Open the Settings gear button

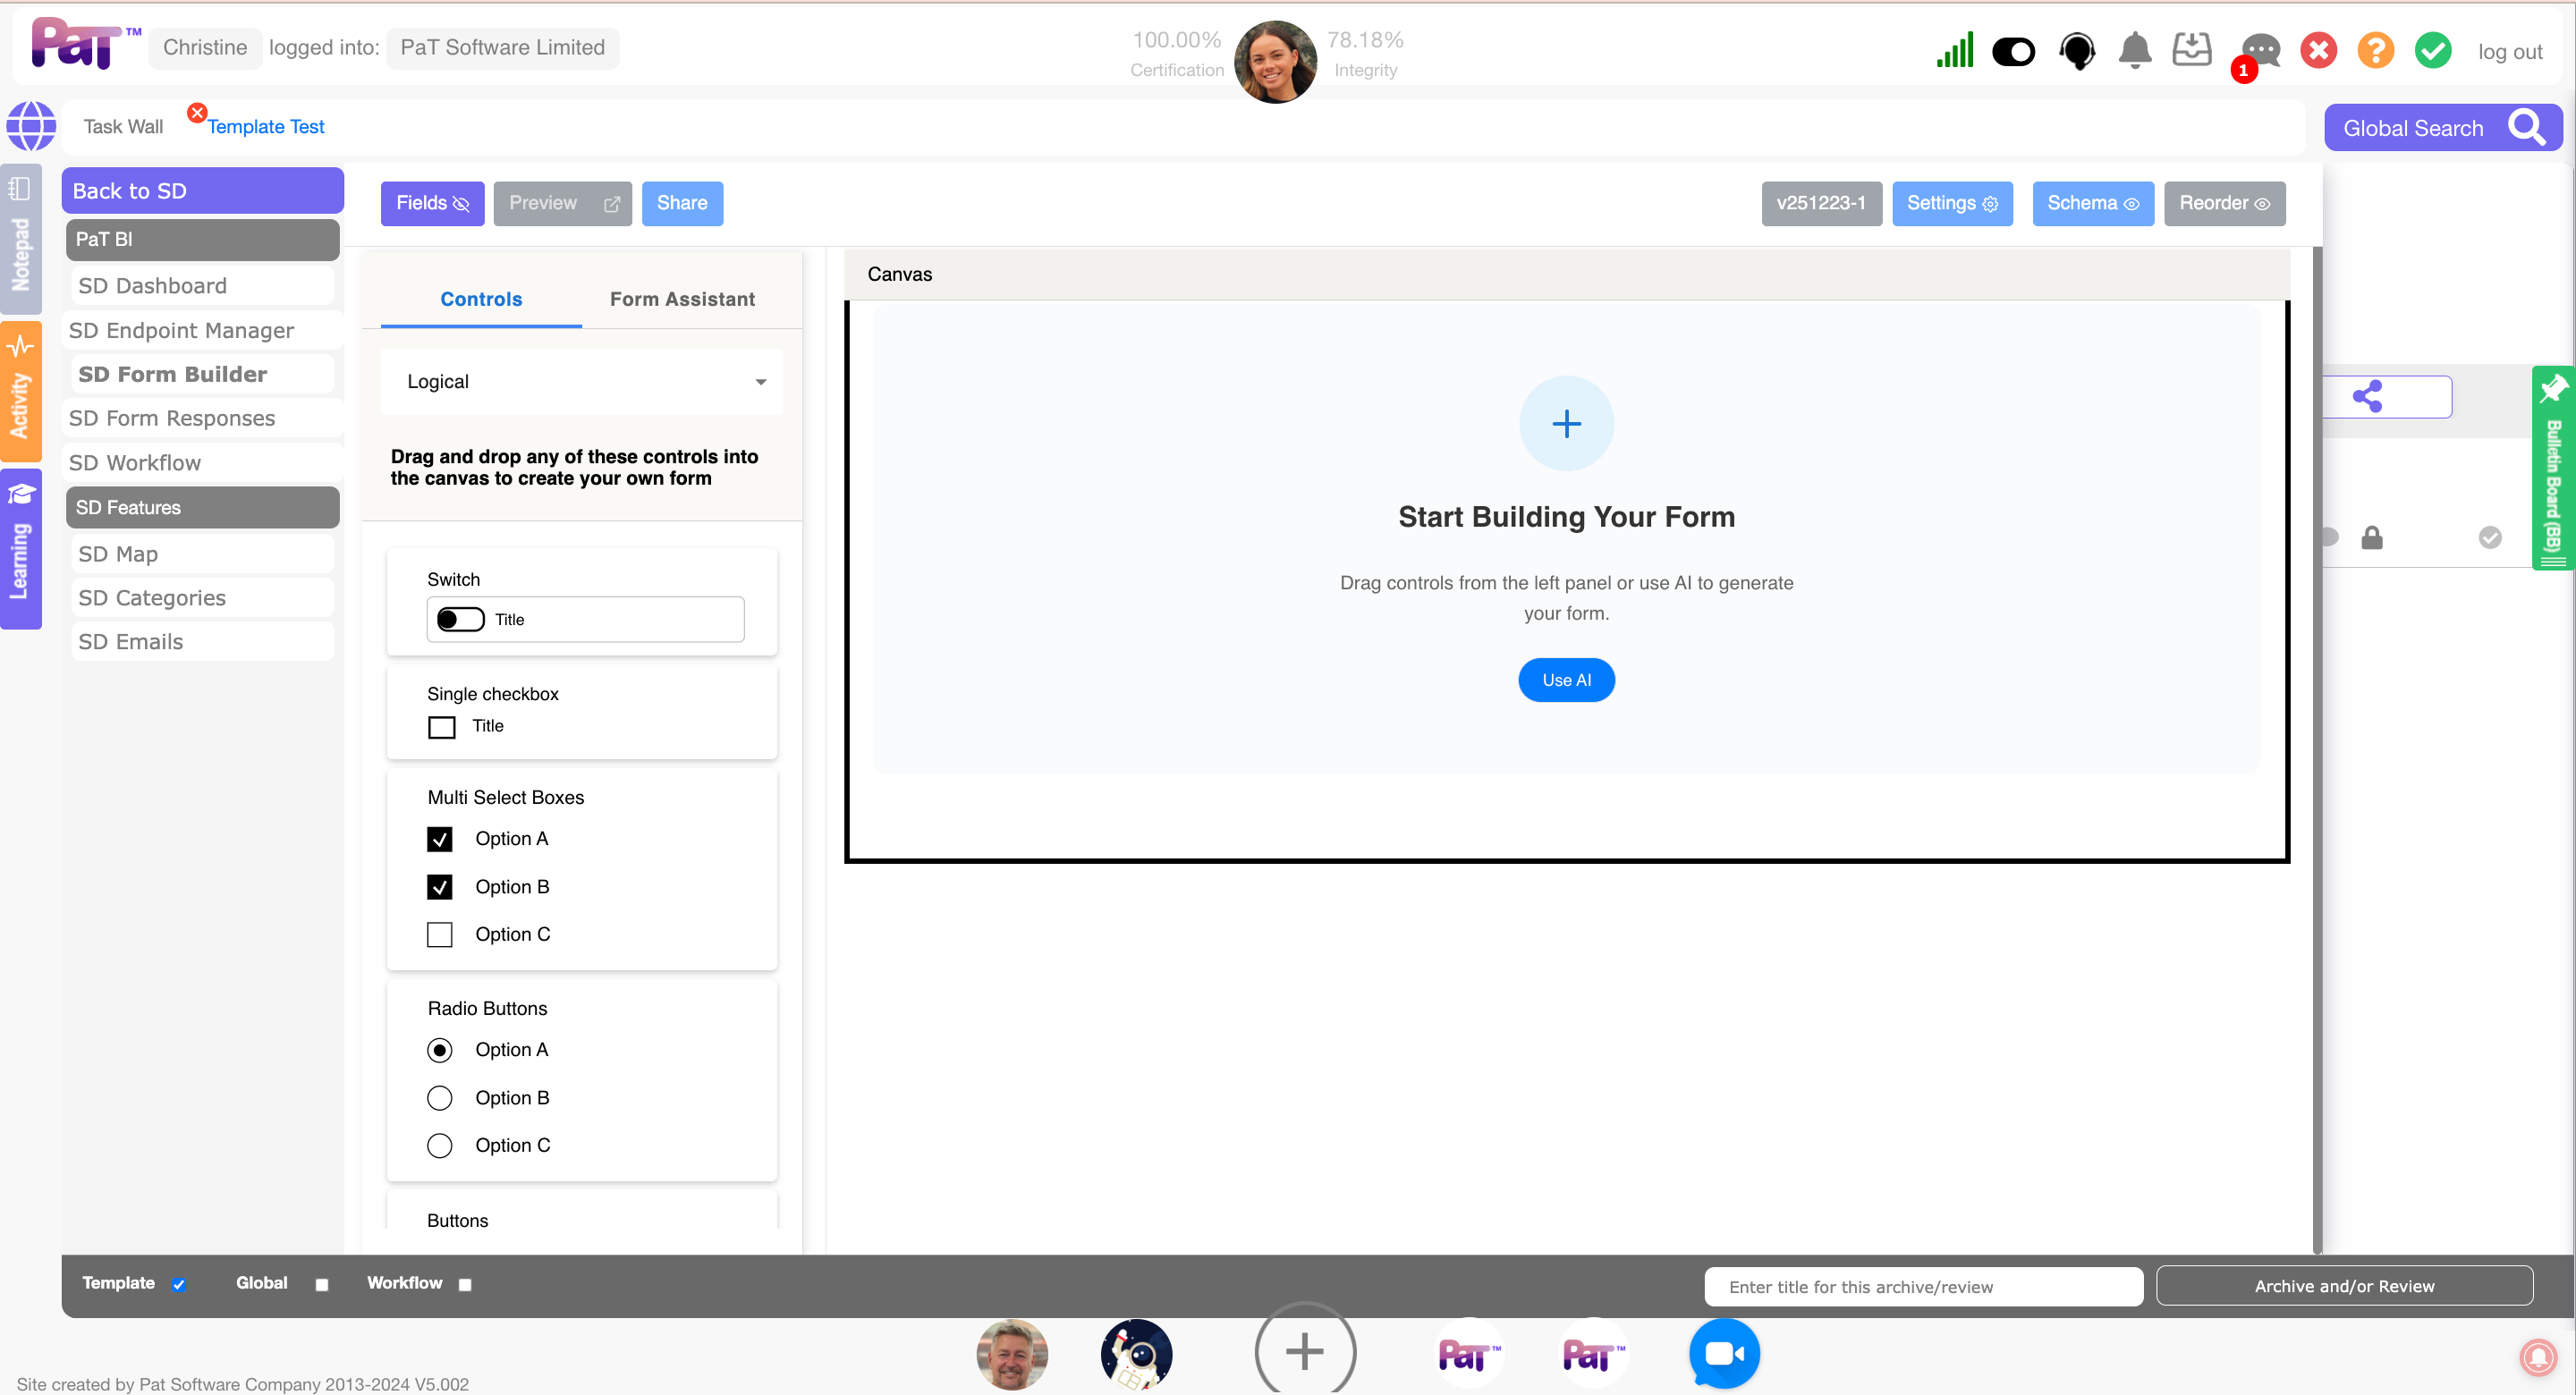[1951, 204]
